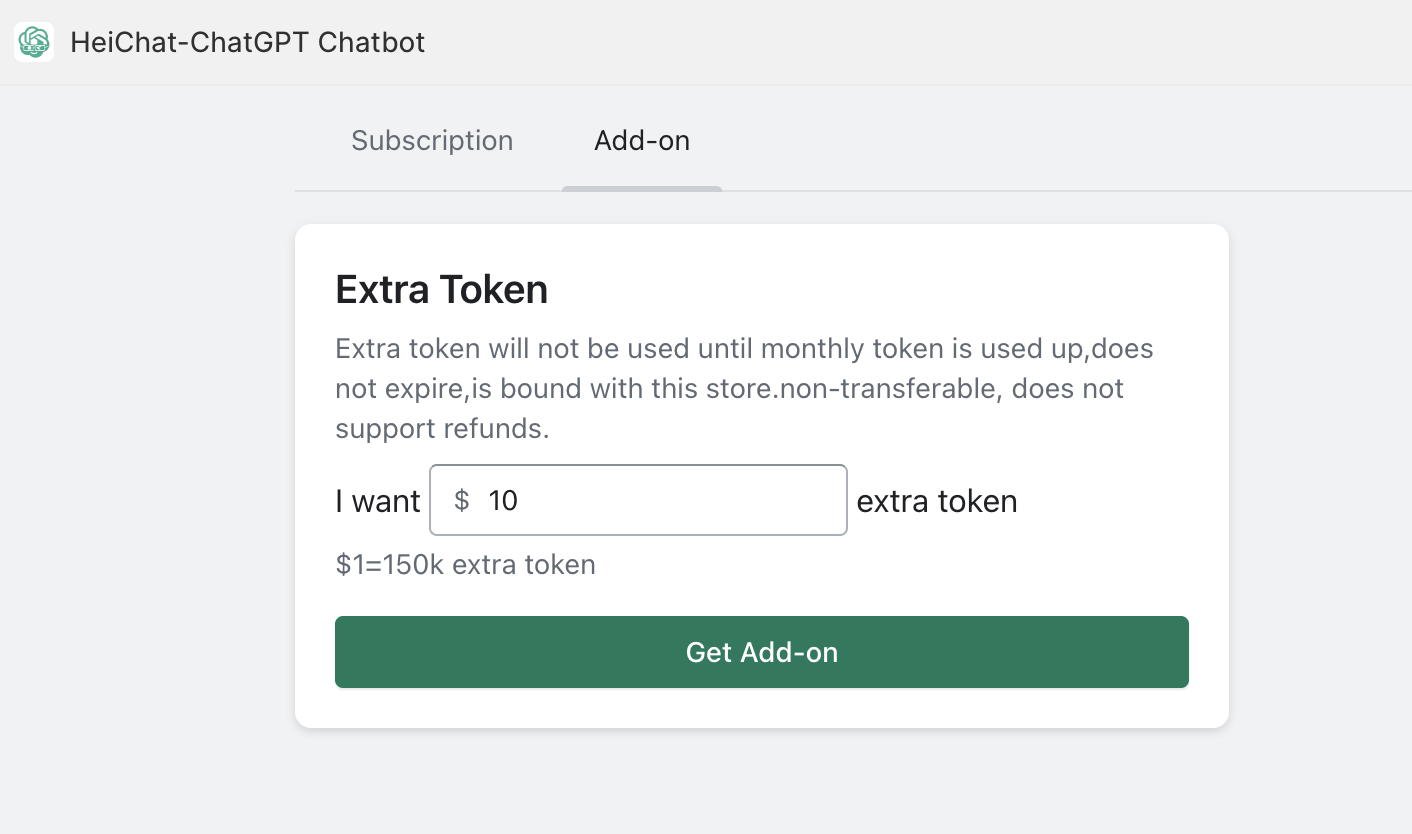
Task: Switch to the Subscription tab
Action: [x=432, y=140]
